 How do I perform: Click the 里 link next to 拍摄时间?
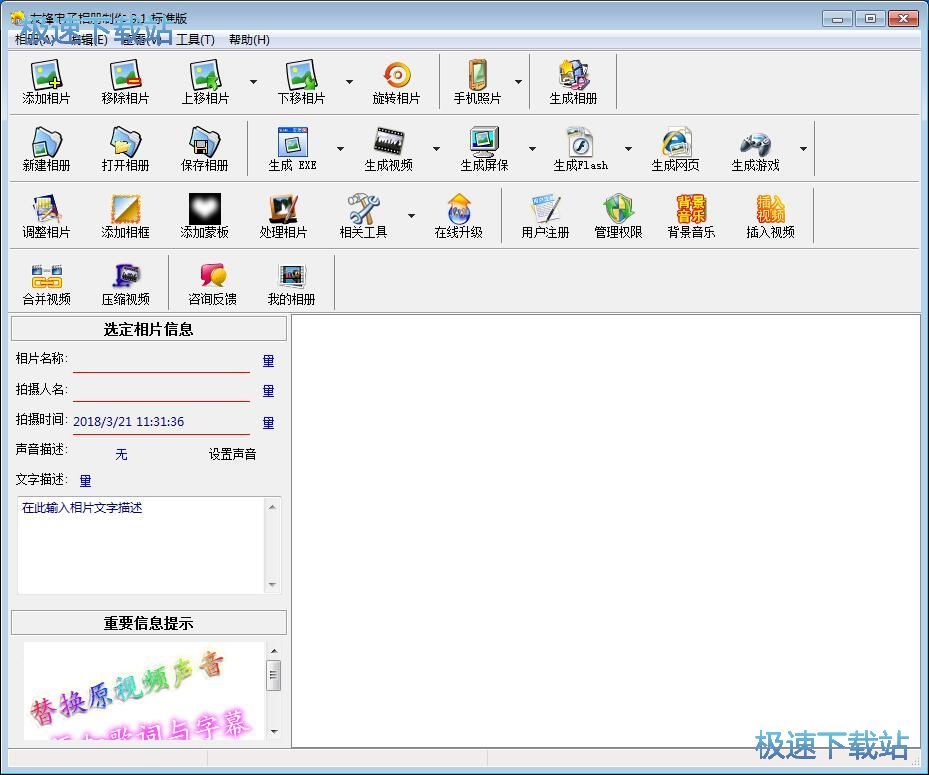[268, 422]
